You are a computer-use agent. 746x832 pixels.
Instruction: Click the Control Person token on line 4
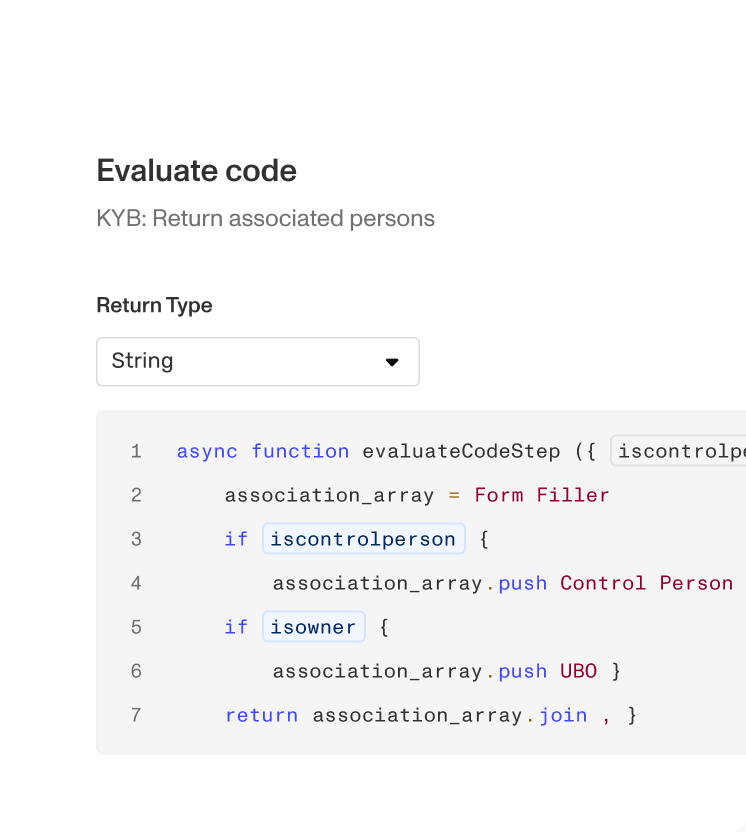[x=650, y=583]
